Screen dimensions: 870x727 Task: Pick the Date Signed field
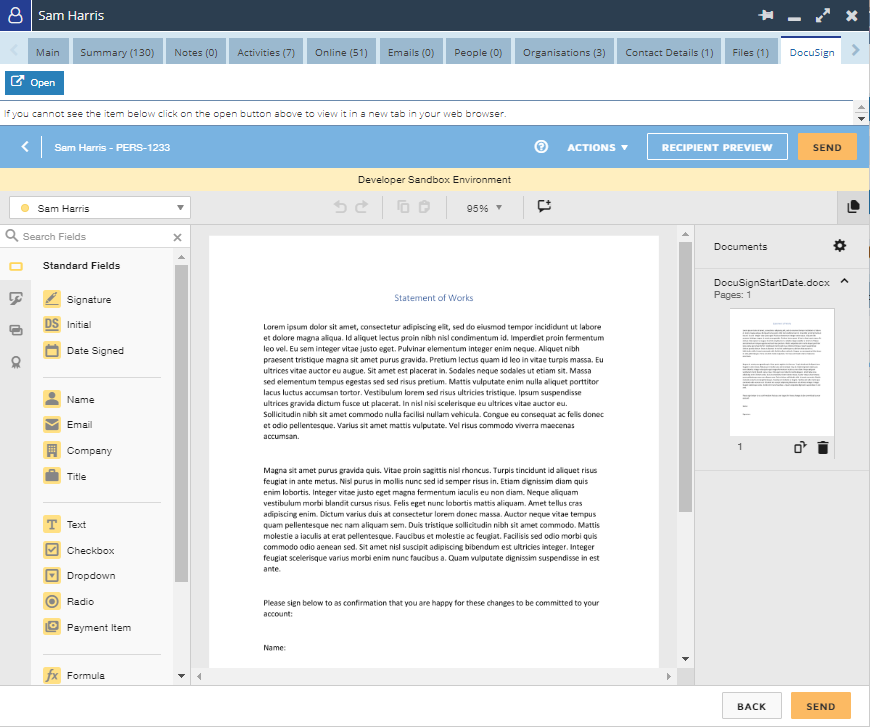tap(83, 350)
